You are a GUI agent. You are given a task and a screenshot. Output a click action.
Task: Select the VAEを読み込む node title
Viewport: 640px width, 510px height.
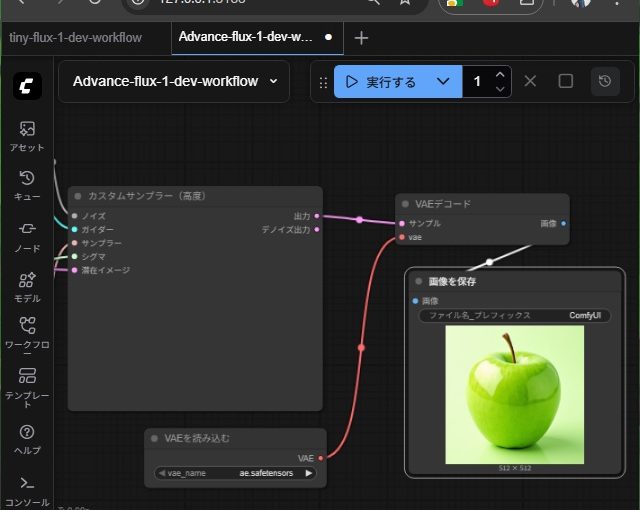197,438
